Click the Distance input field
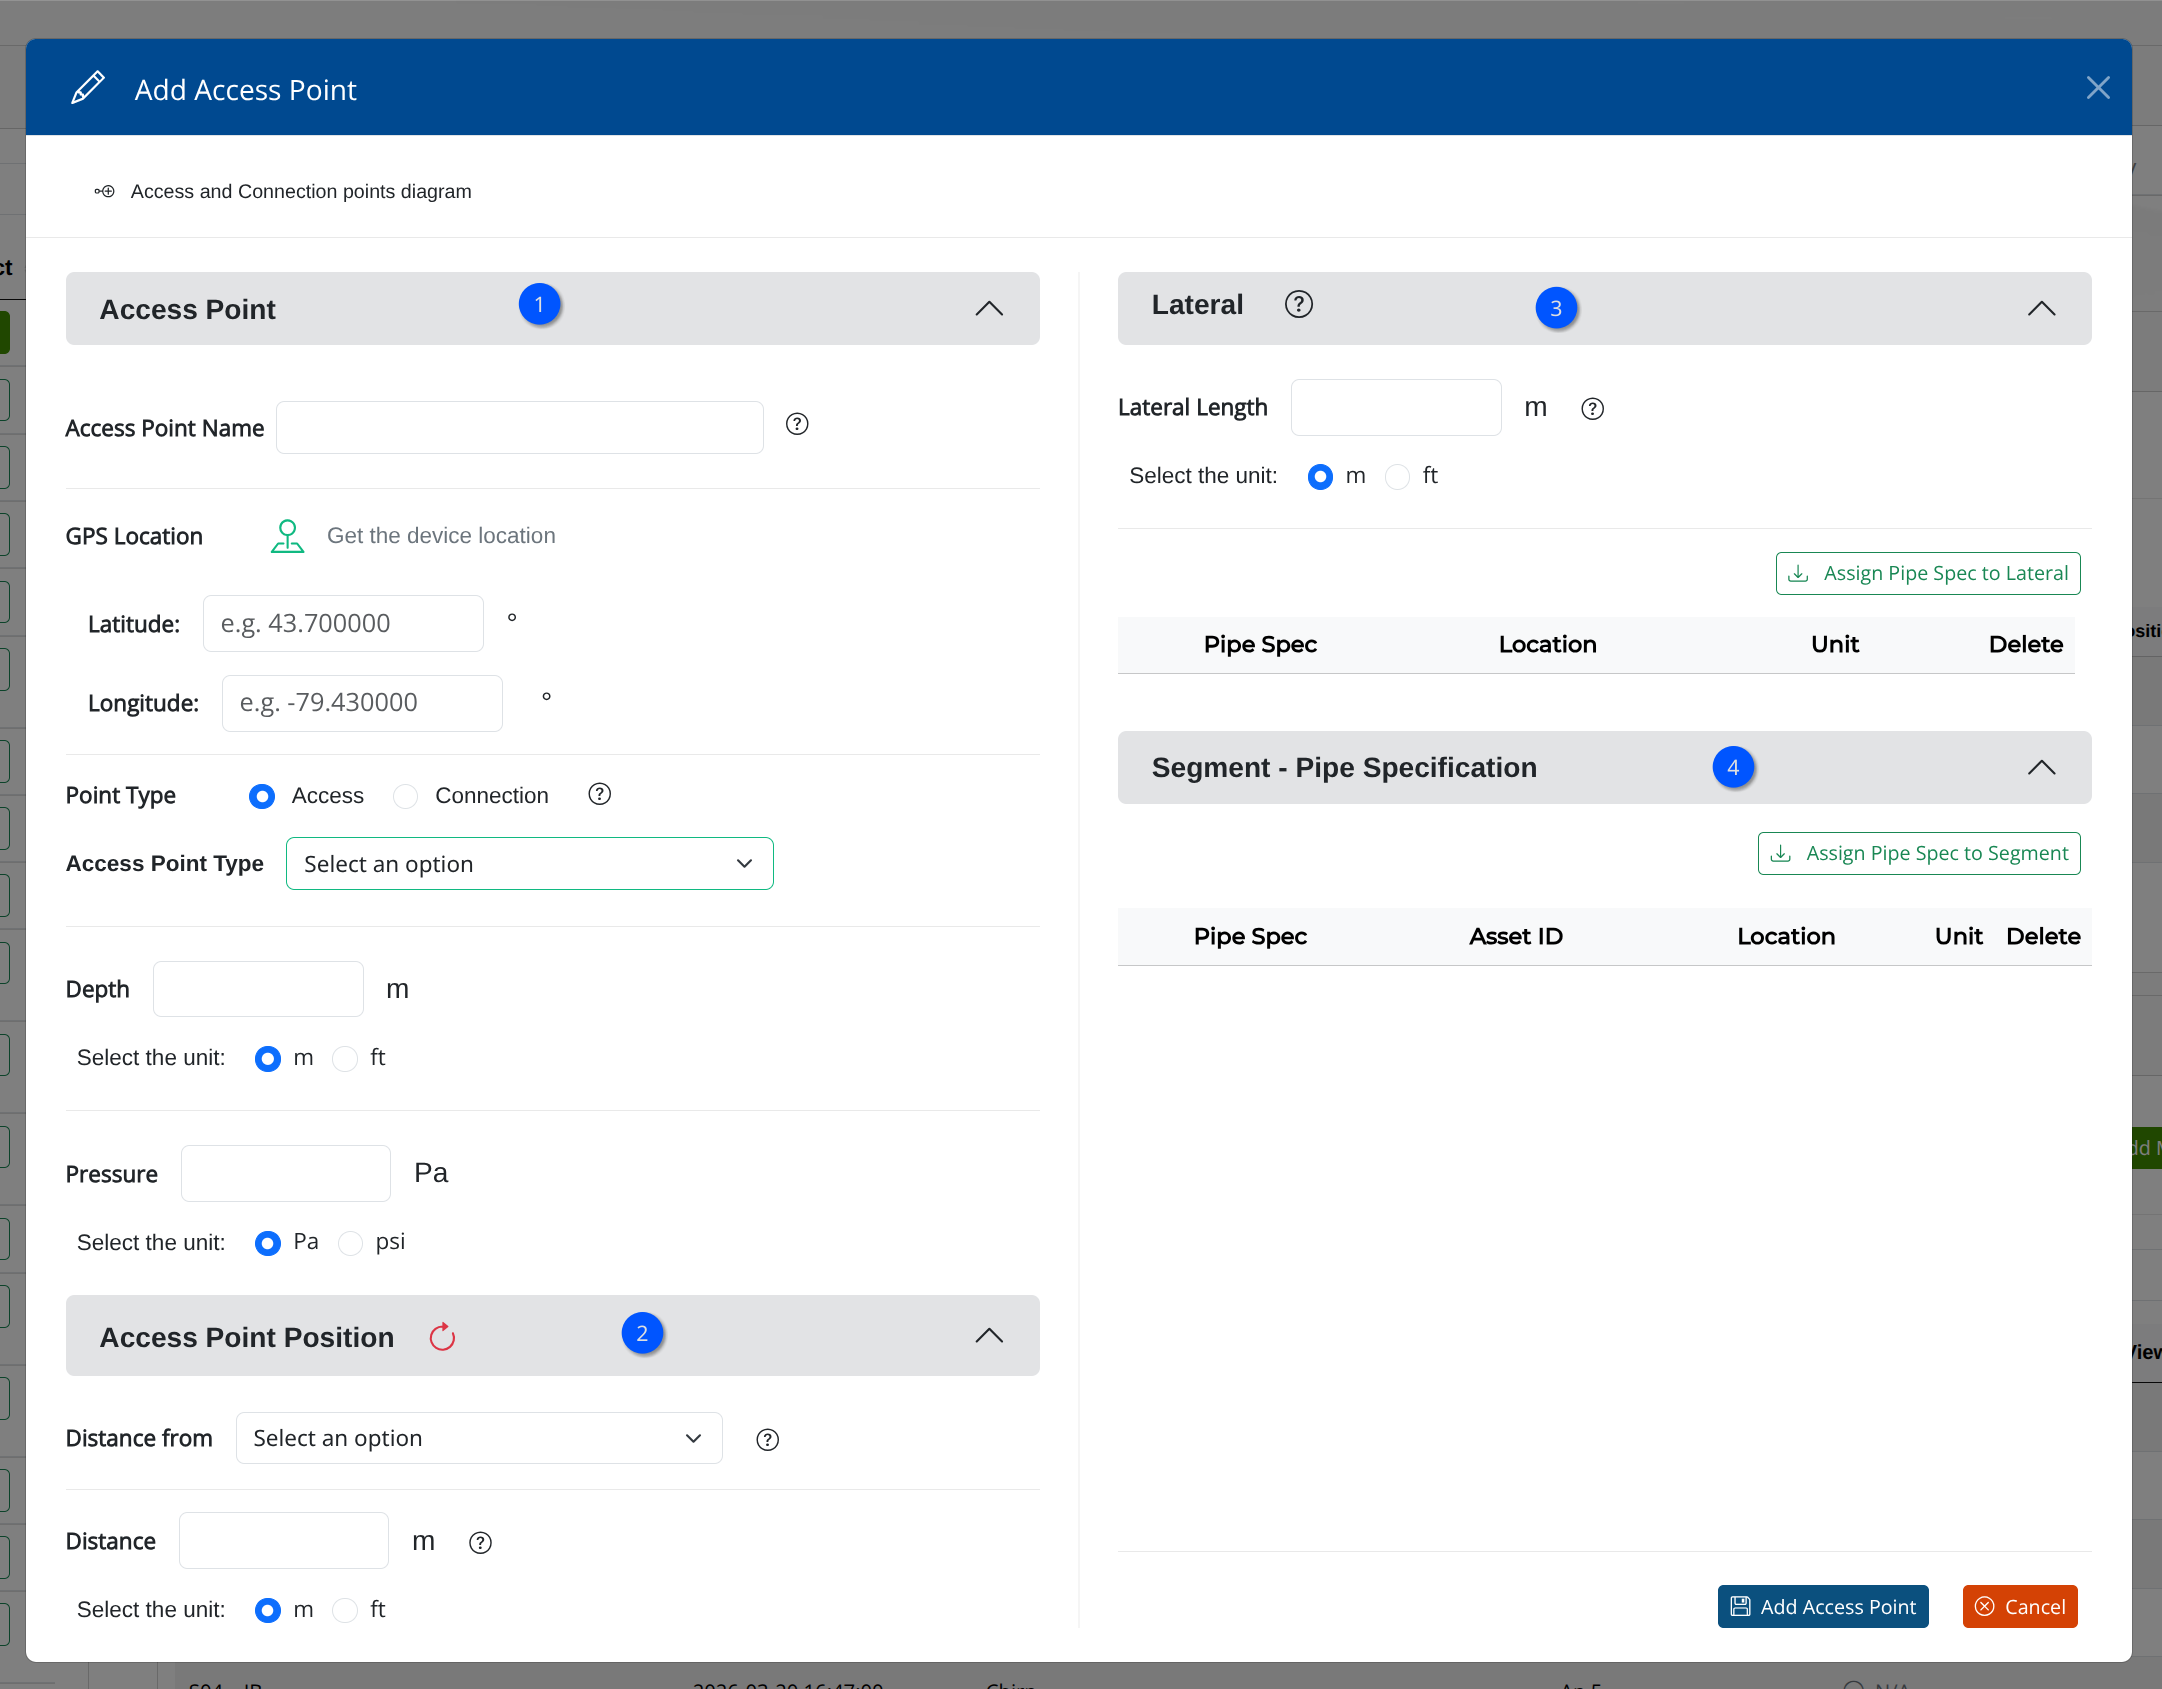Image resolution: width=2162 pixels, height=1689 pixels. [284, 1541]
